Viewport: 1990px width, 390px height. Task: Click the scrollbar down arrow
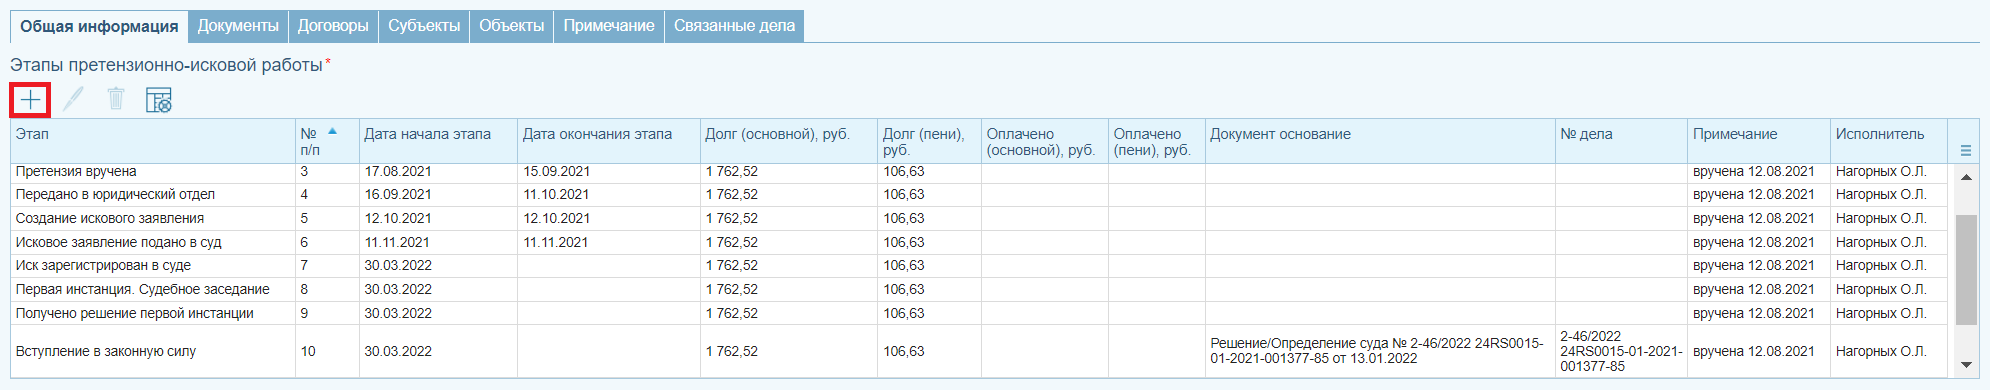tap(1966, 365)
